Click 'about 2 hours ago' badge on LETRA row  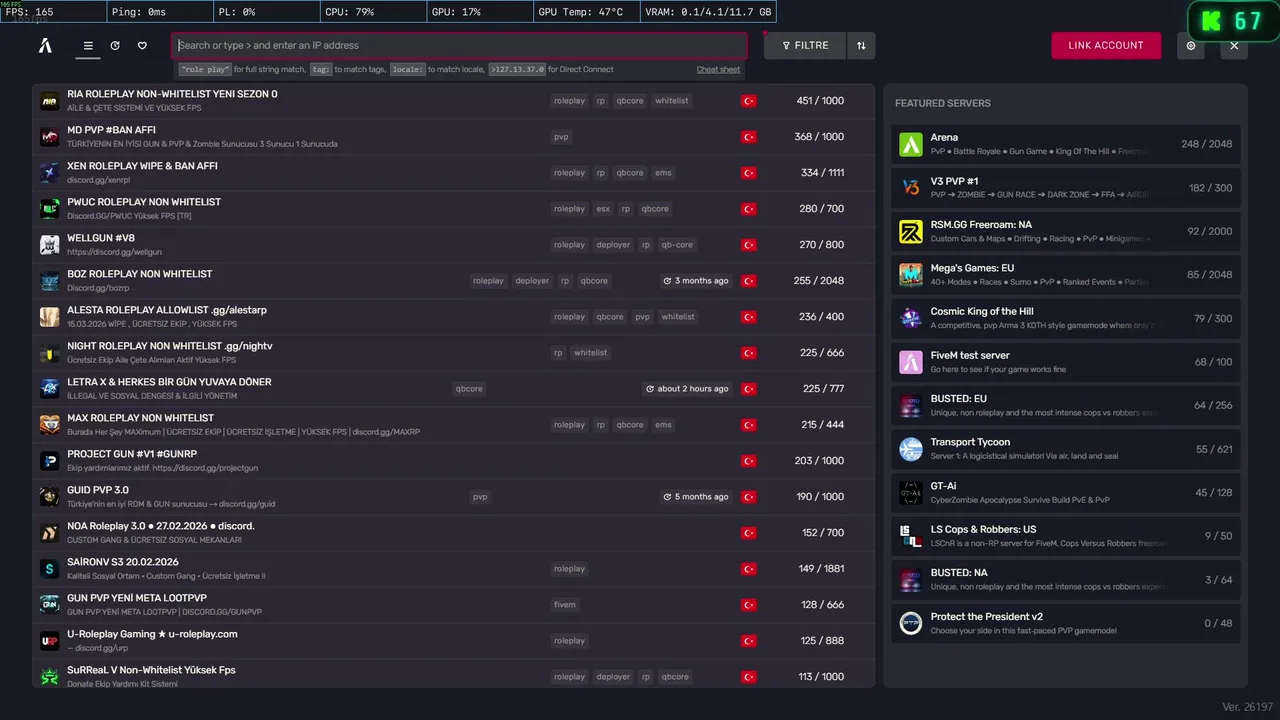pyautogui.click(x=687, y=389)
